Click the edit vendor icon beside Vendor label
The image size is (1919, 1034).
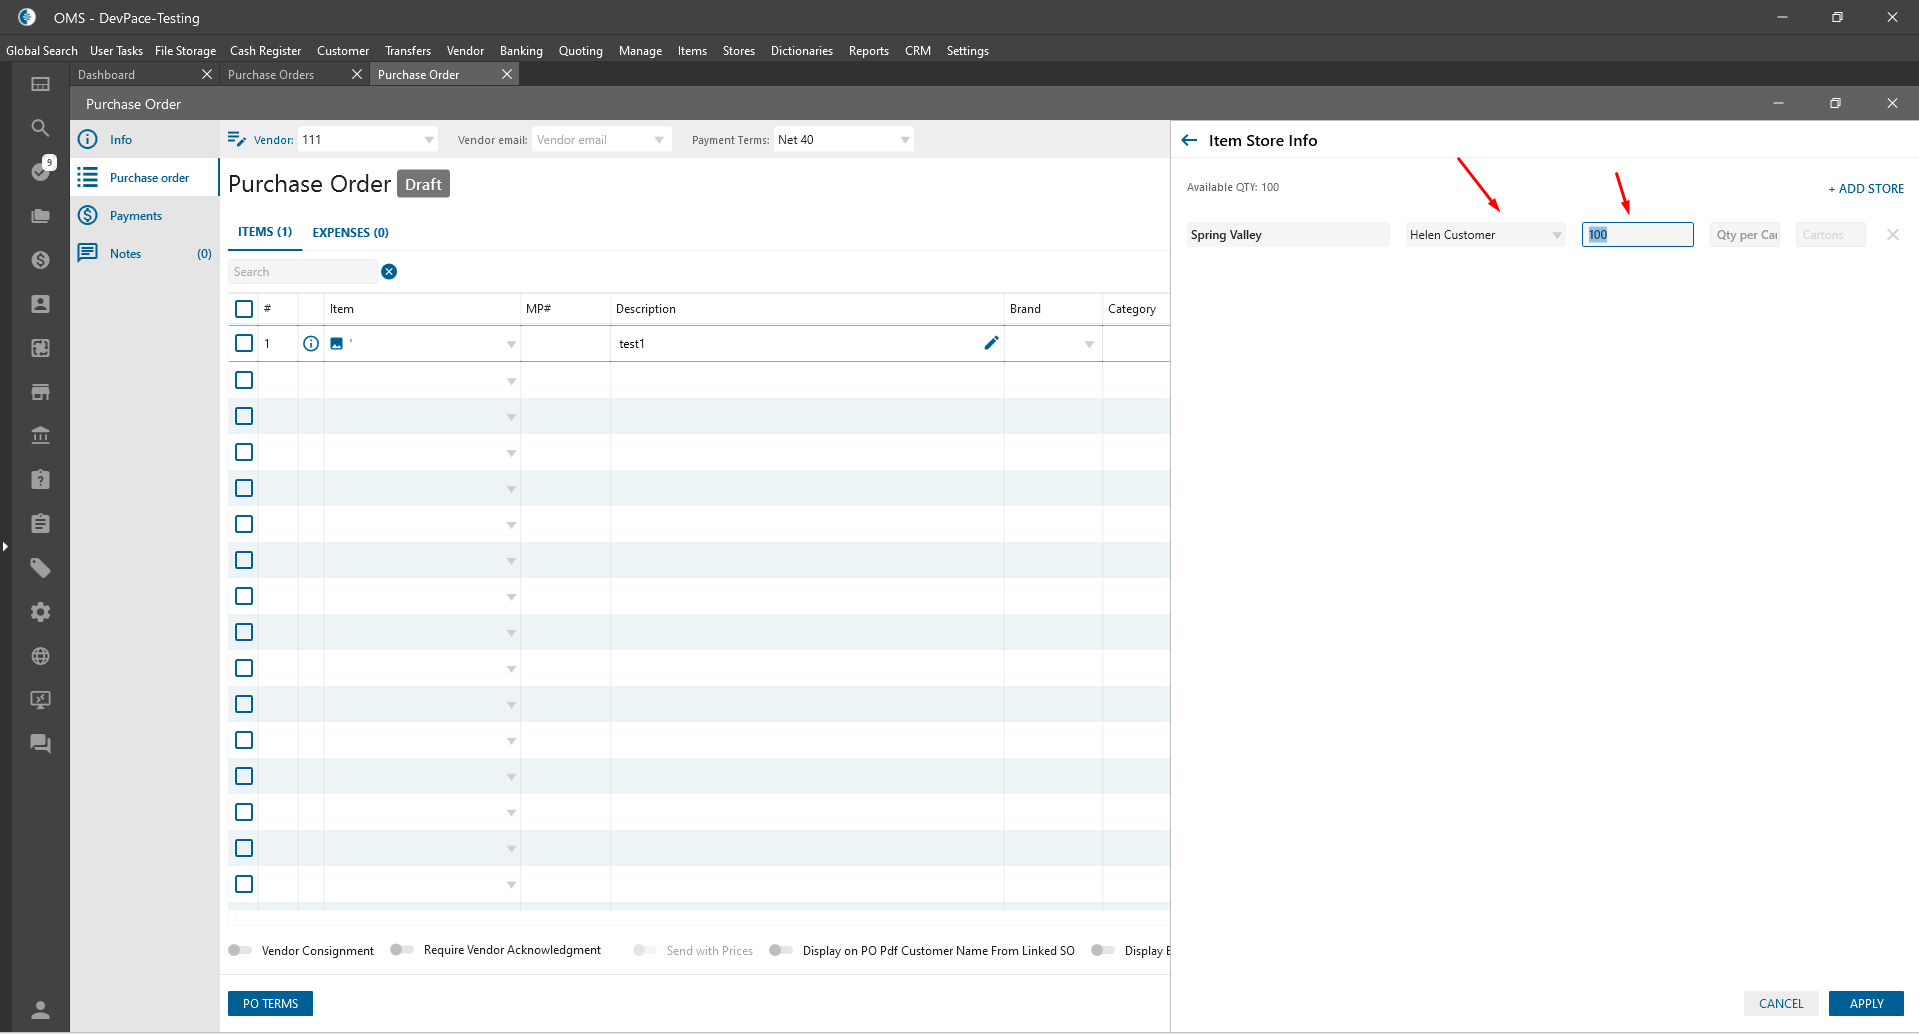pos(237,139)
